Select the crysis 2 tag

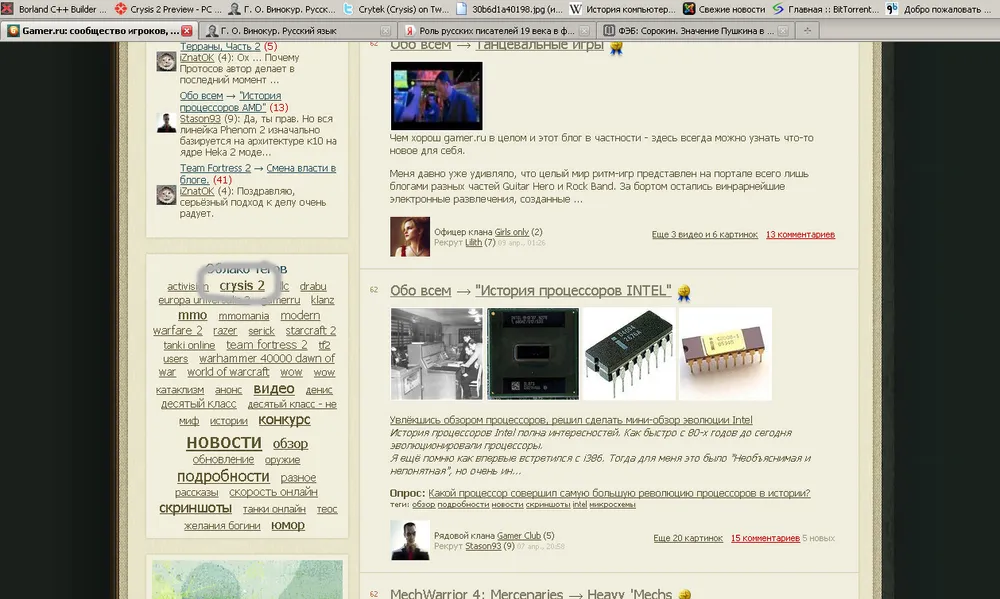point(242,286)
